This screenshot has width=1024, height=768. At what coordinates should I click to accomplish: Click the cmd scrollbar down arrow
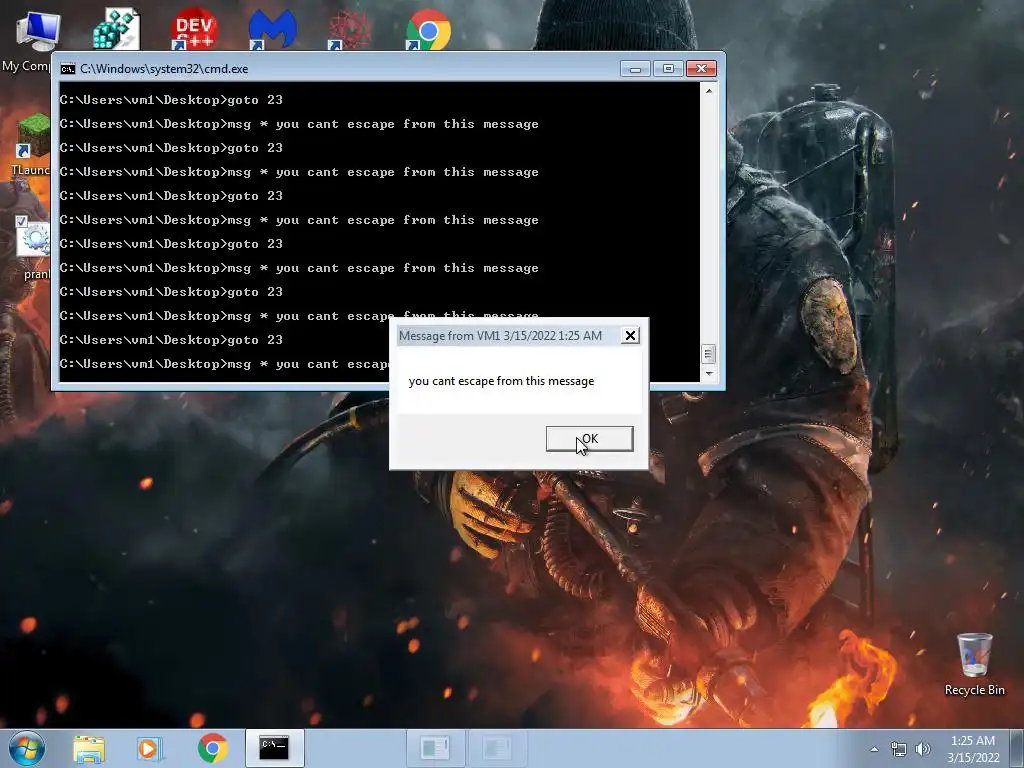[x=709, y=374]
